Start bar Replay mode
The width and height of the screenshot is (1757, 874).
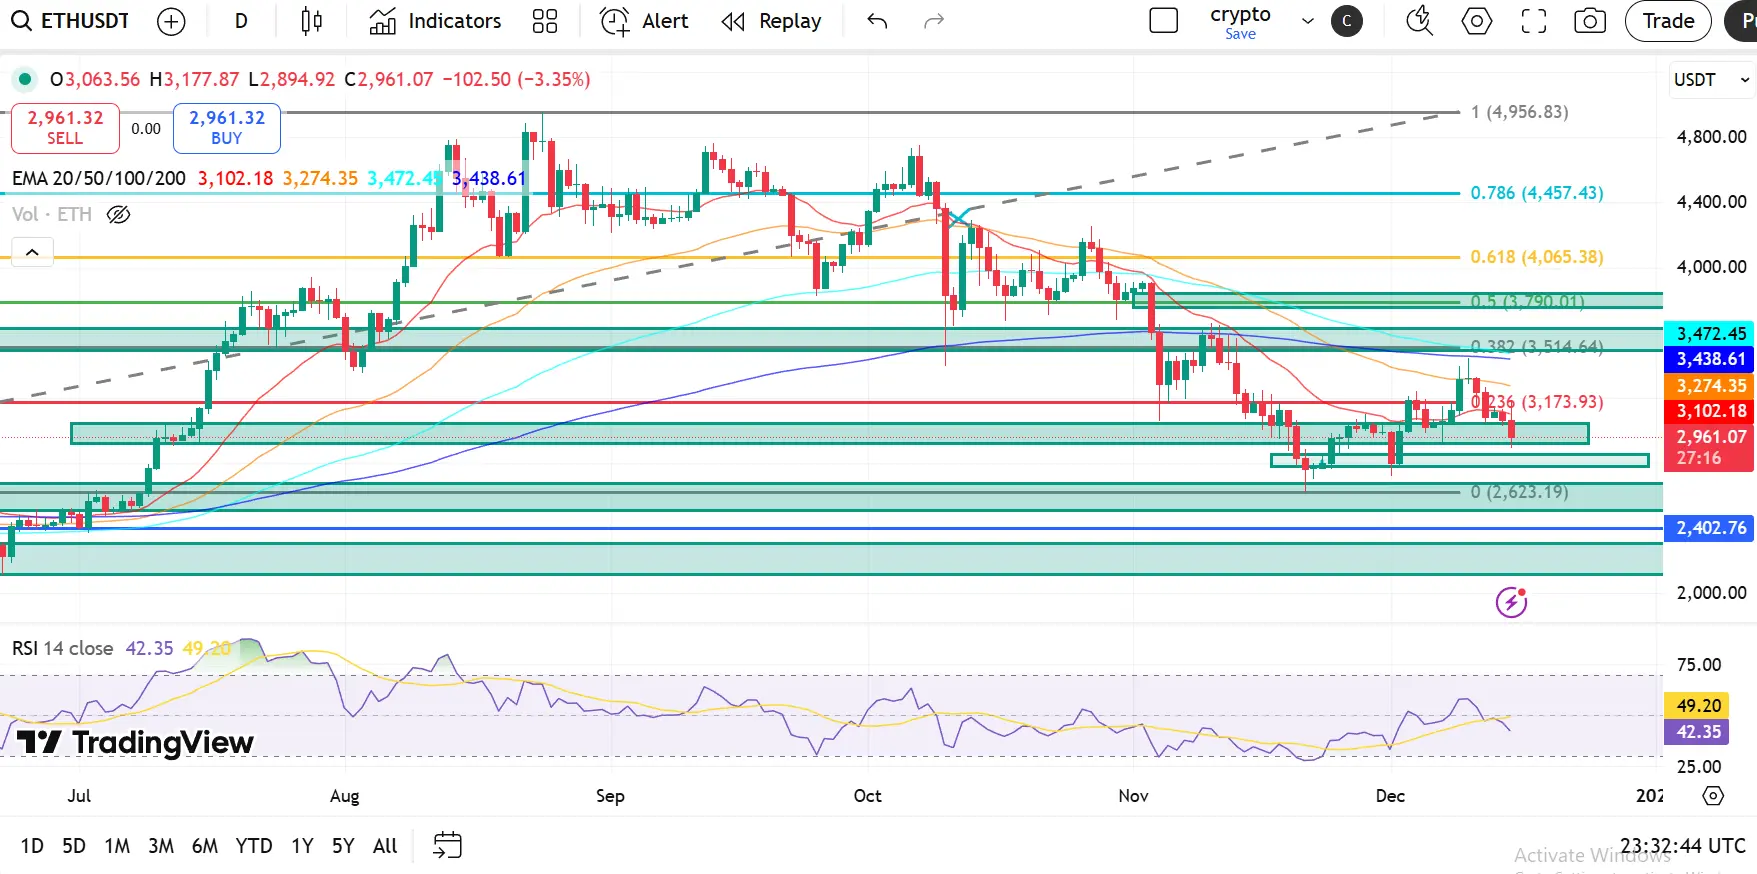[771, 21]
